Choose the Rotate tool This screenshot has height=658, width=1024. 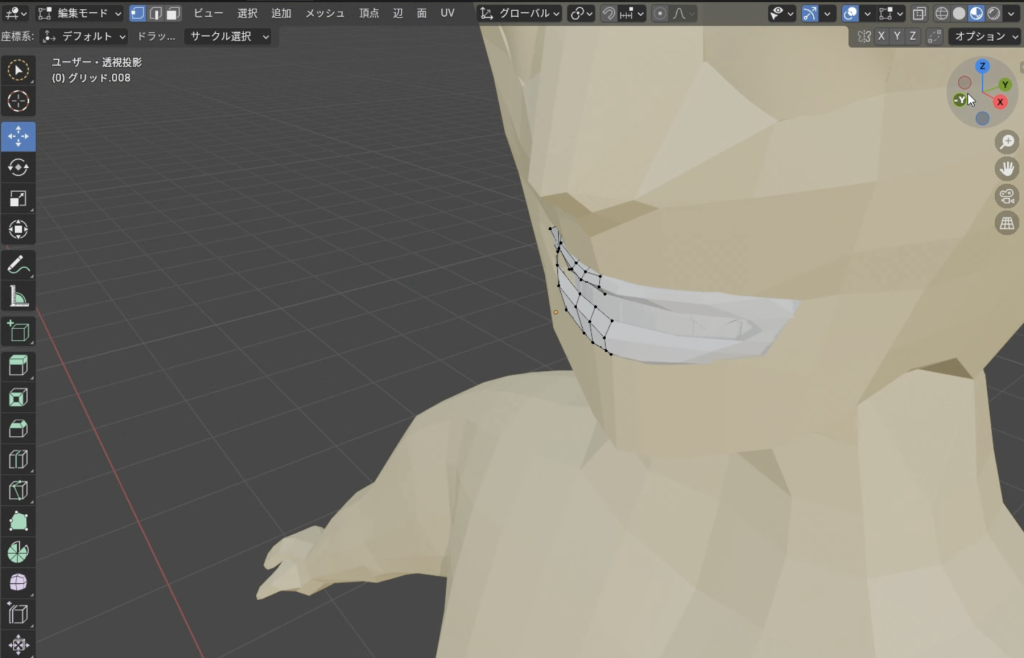point(18,167)
